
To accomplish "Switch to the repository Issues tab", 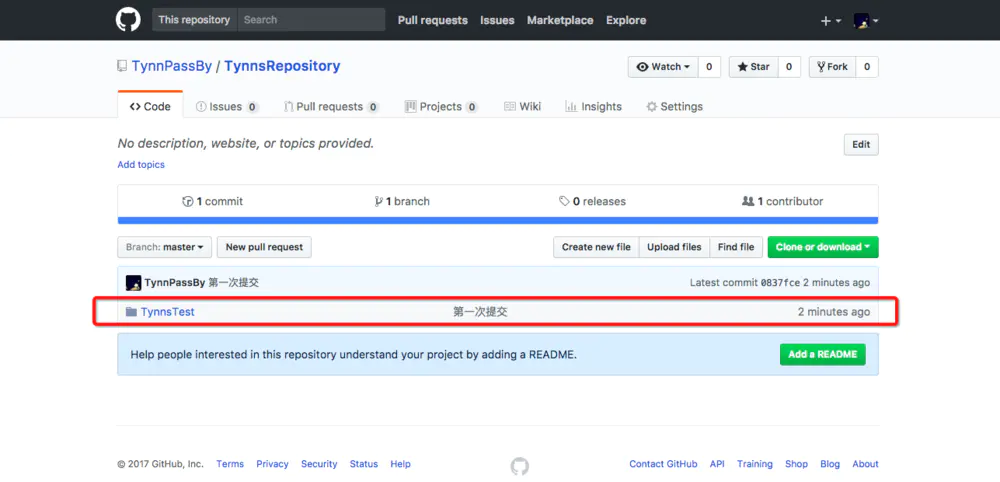I will pos(227,106).
